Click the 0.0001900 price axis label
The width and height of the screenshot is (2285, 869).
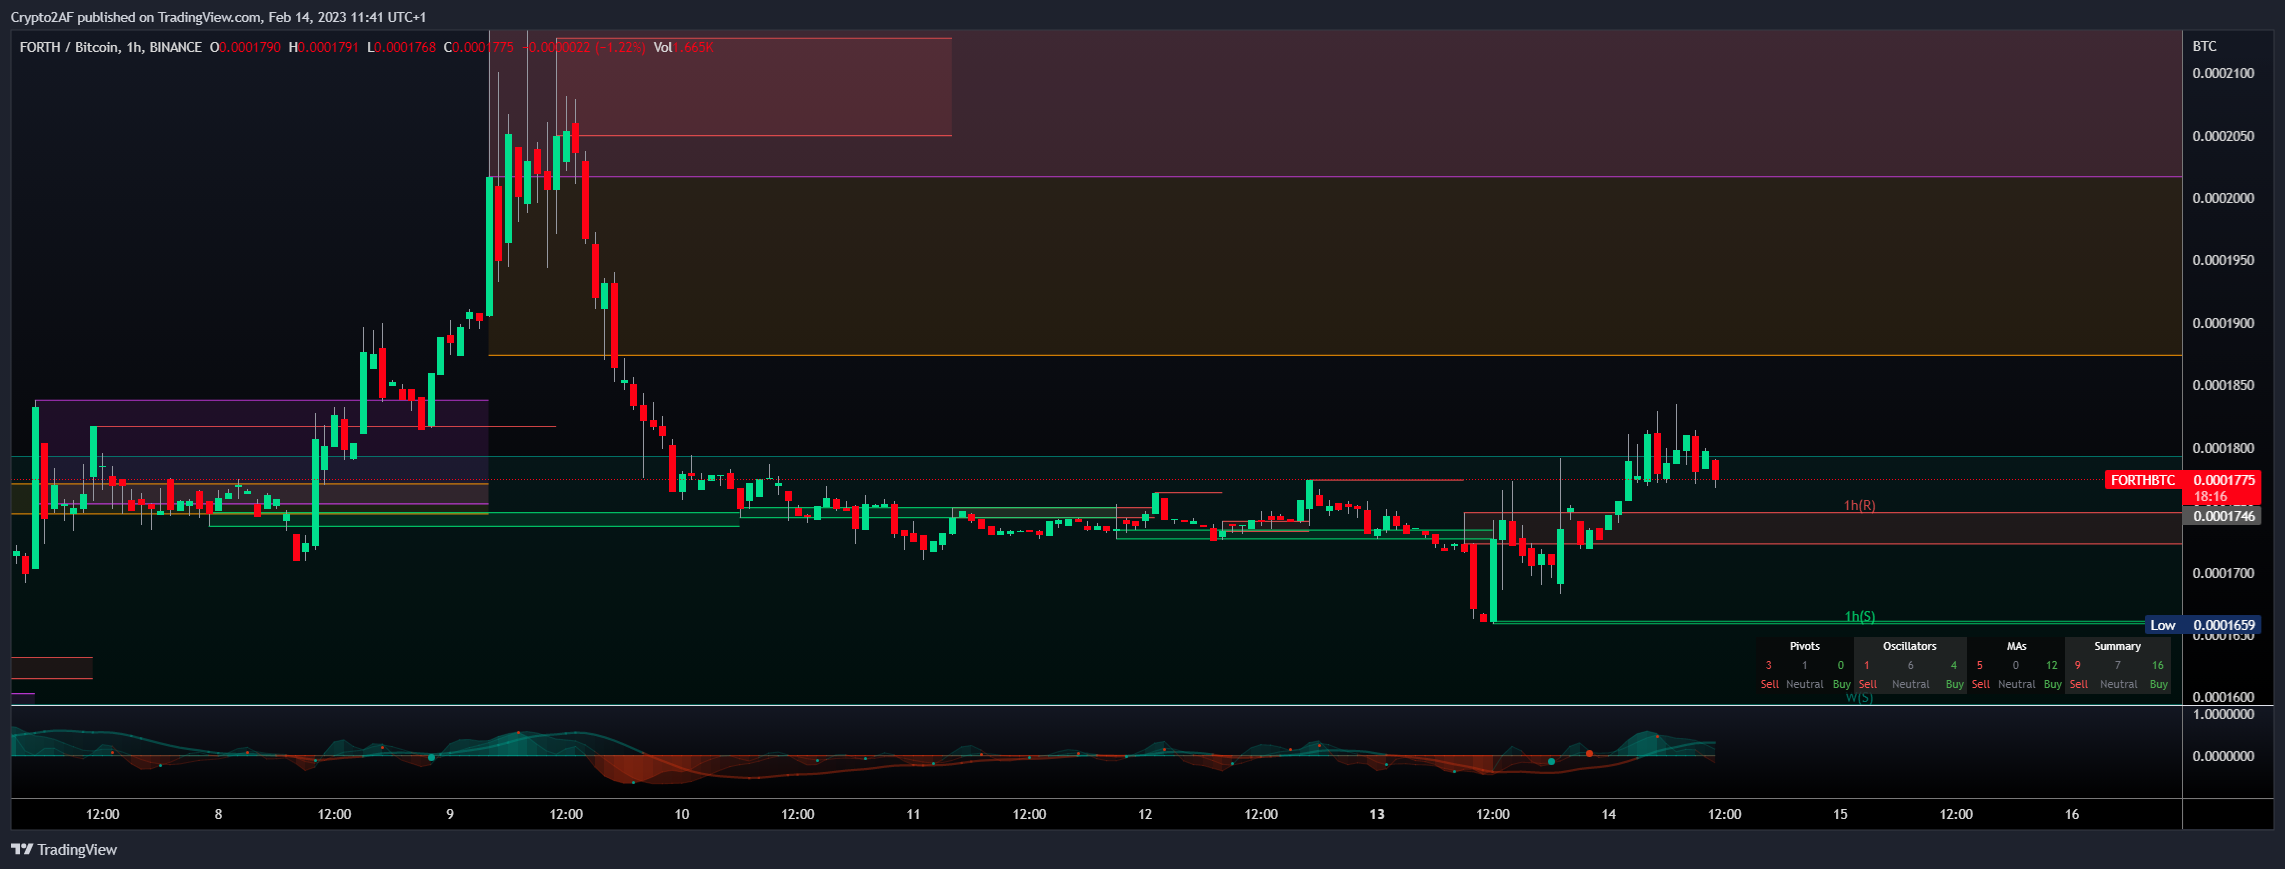pyautogui.click(x=2223, y=323)
